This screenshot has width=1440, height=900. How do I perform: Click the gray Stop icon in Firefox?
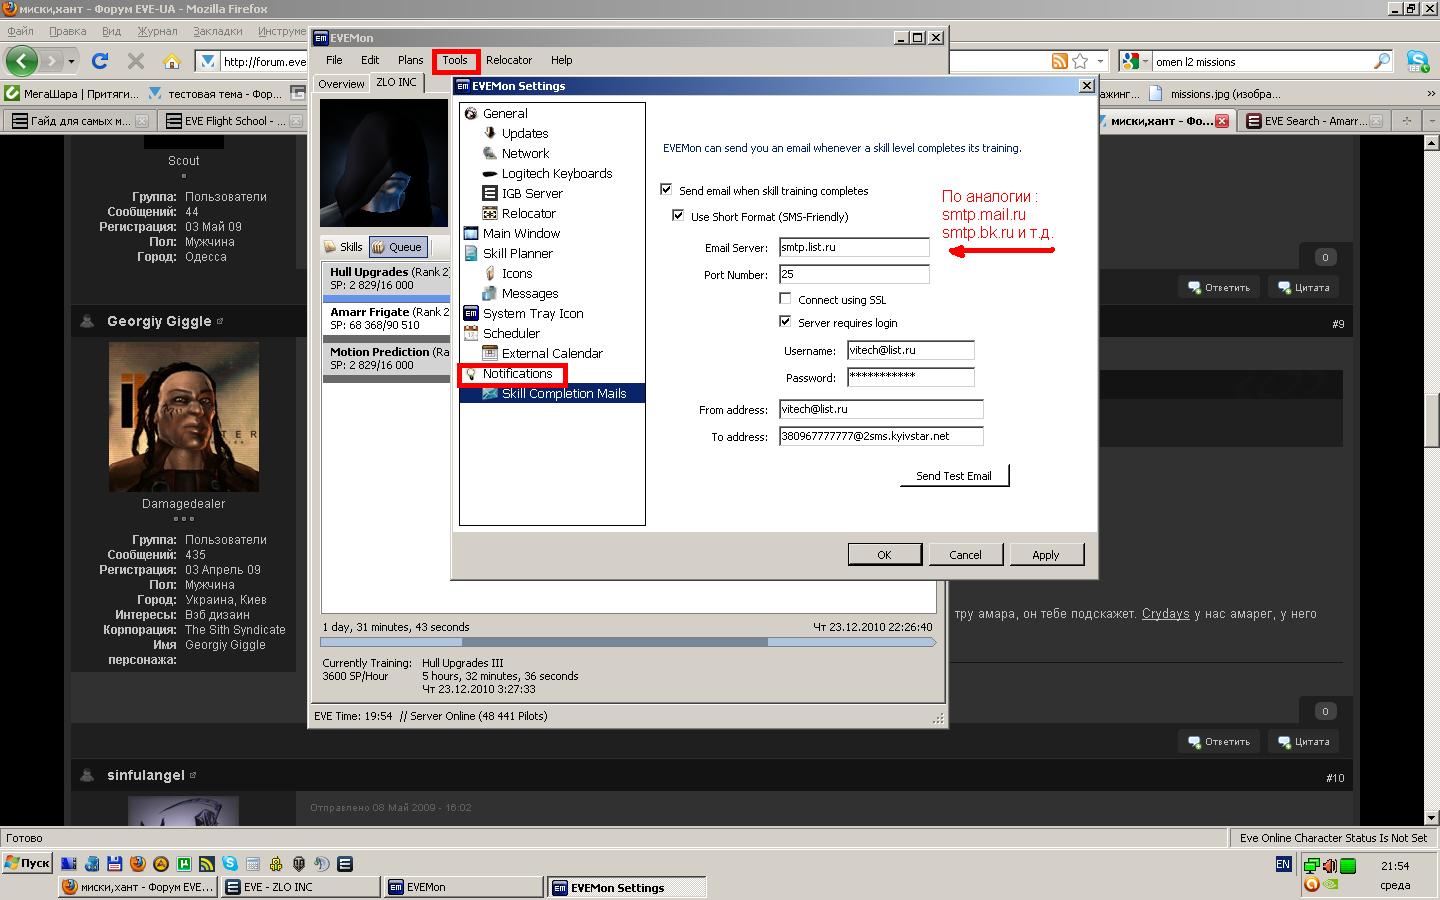click(136, 61)
